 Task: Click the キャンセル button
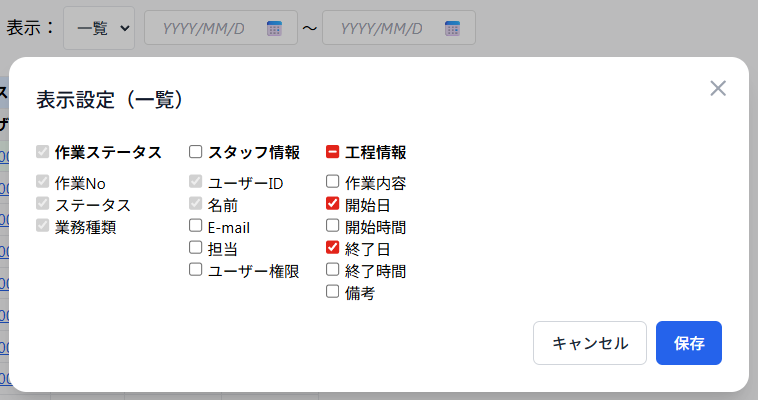[590, 343]
